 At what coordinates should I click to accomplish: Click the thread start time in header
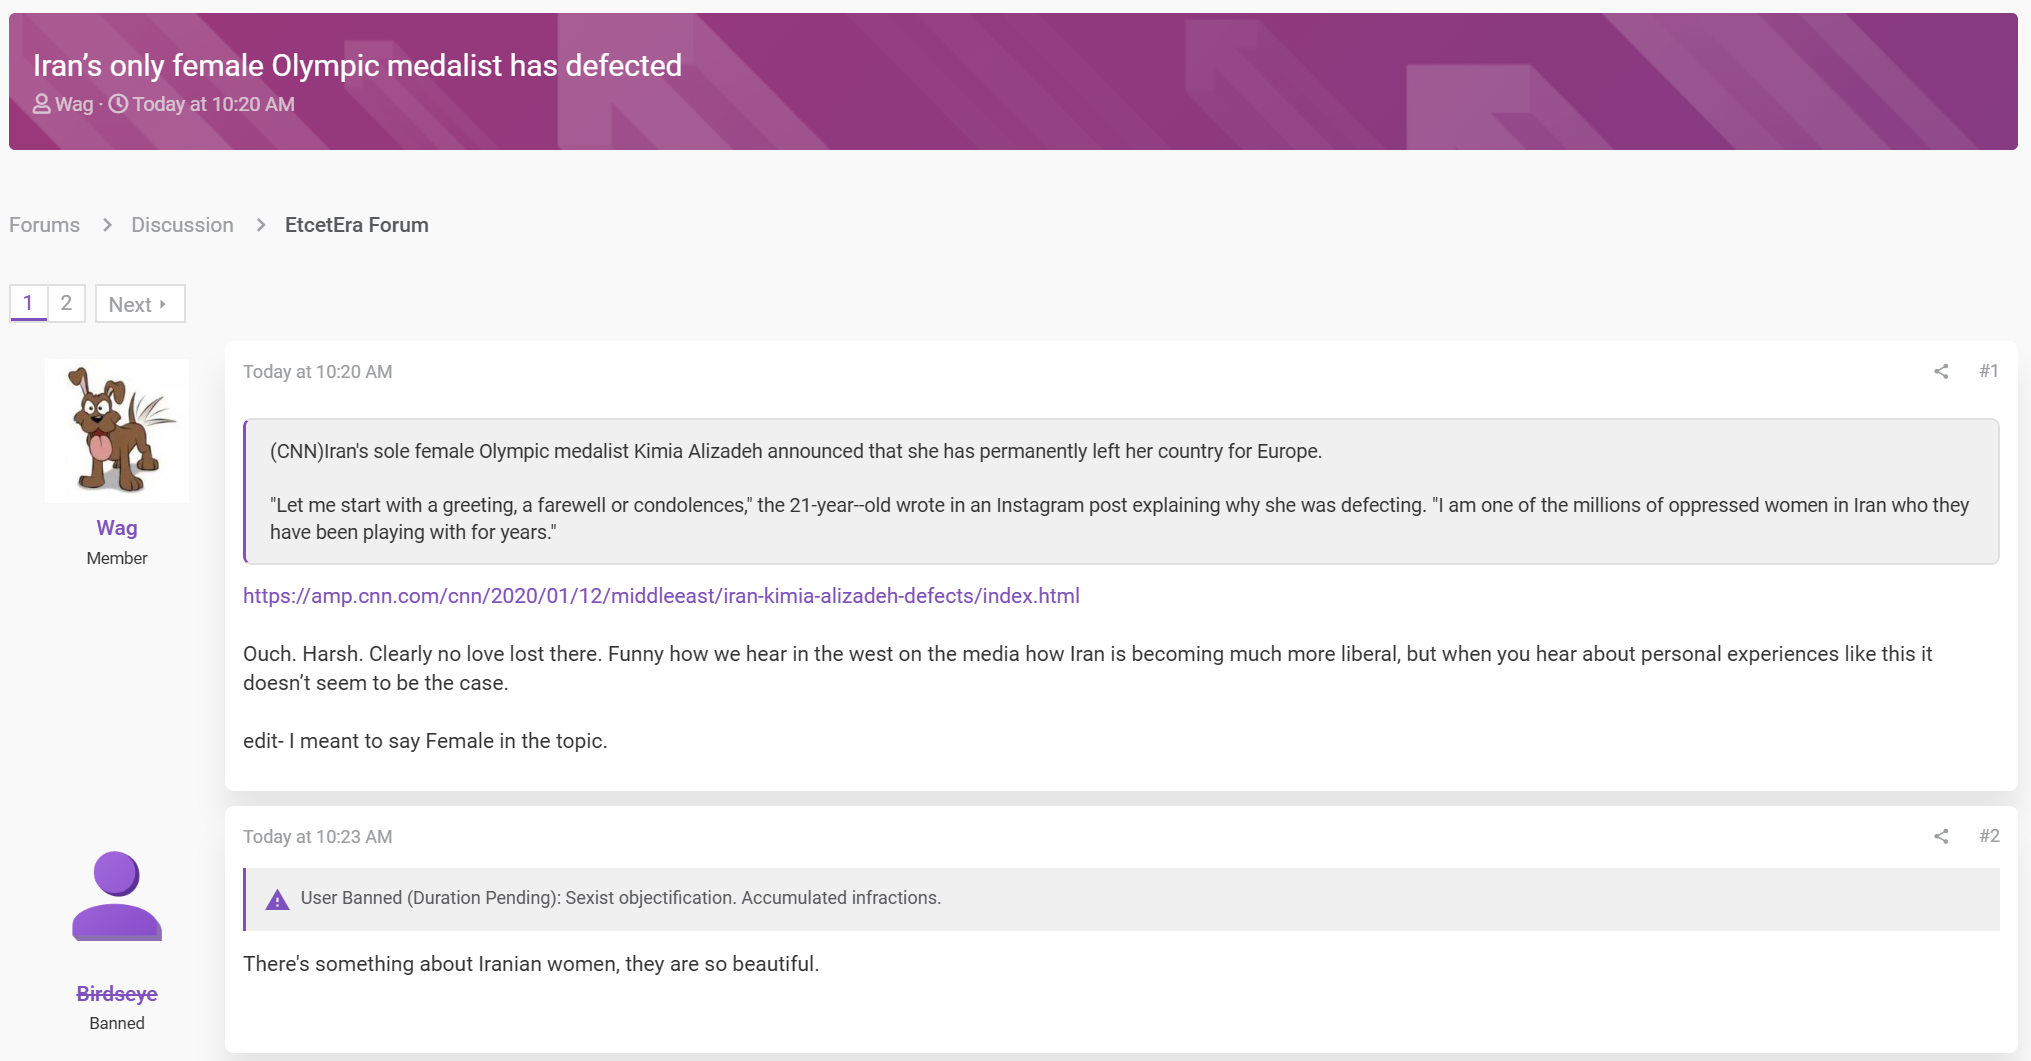(x=214, y=104)
